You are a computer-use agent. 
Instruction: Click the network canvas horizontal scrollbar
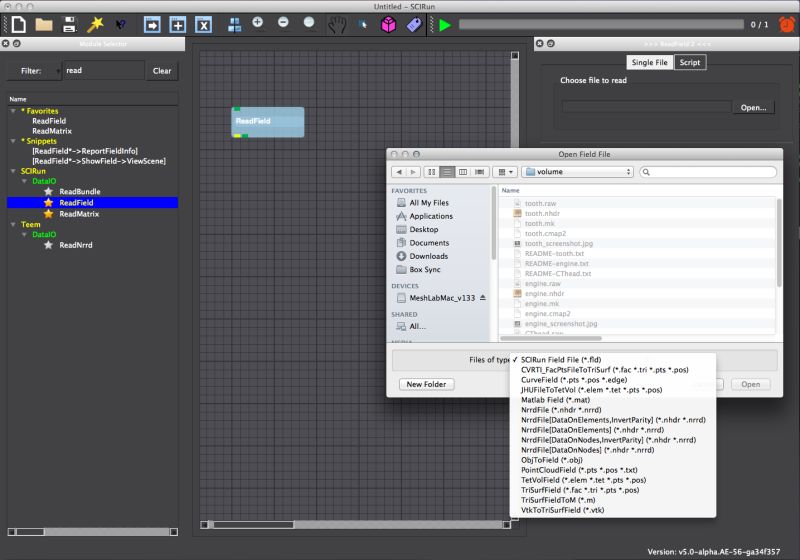[356, 524]
